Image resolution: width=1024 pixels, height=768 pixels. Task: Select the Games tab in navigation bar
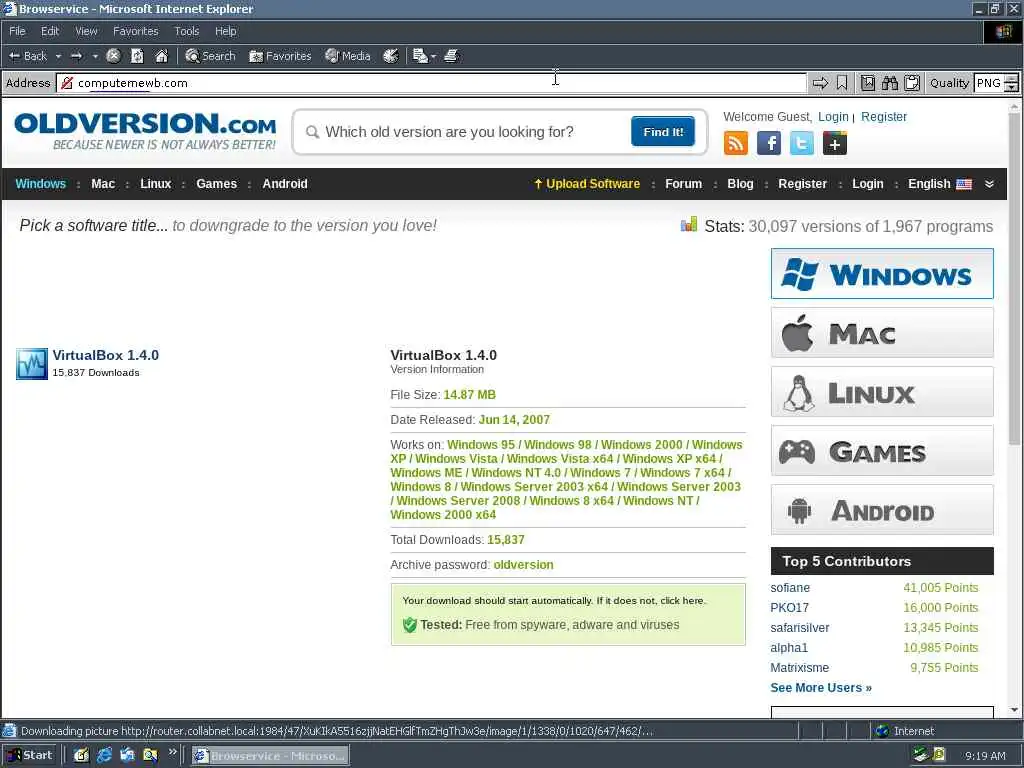click(x=216, y=184)
